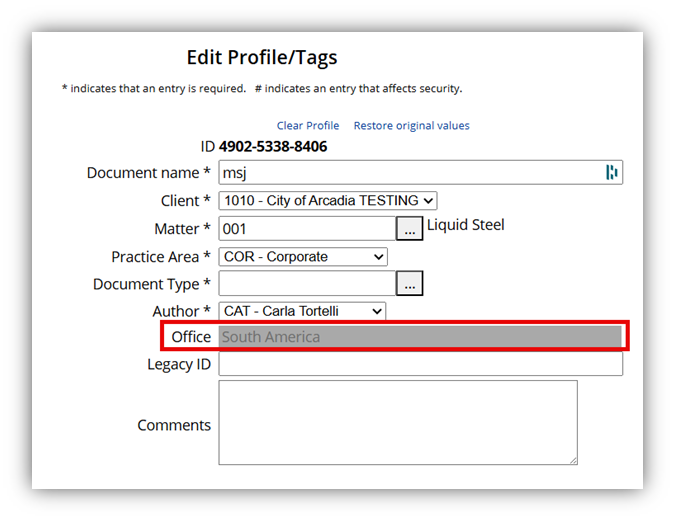Click Restore original values link
Screen dimensions: 675x521
(411, 126)
